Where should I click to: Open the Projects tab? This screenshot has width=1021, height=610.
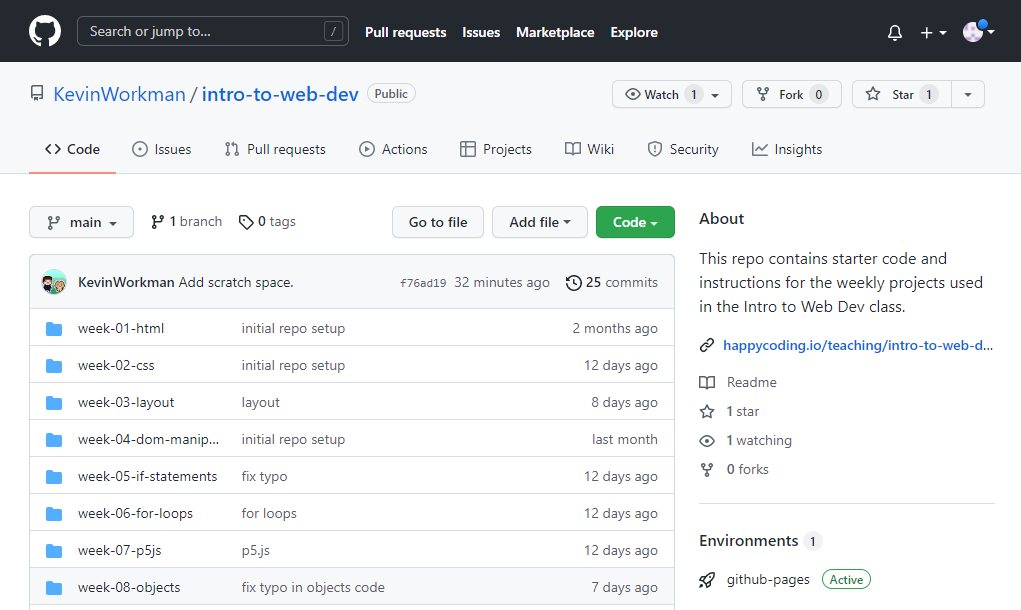pyautogui.click(x=496, y=149)
